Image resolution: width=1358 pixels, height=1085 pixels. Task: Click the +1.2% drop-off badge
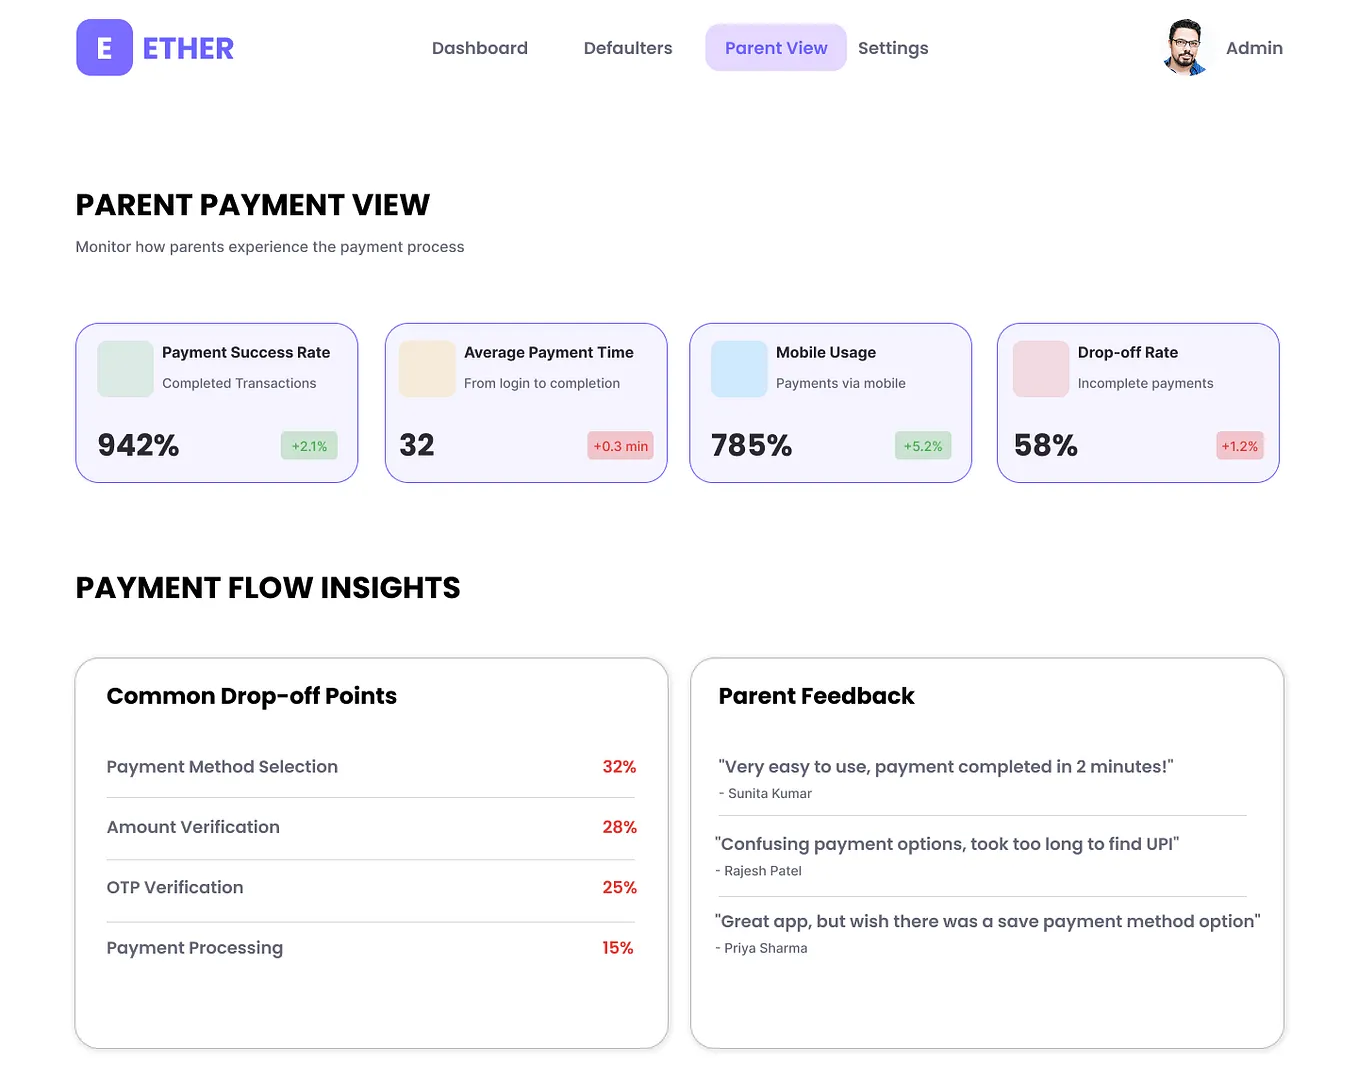pyautogui.click(x=1240, y=446)
